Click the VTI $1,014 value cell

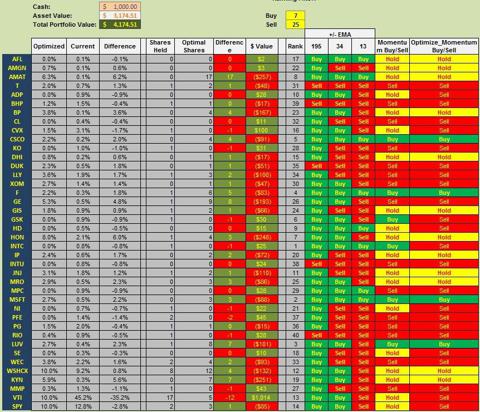[262, 398]
